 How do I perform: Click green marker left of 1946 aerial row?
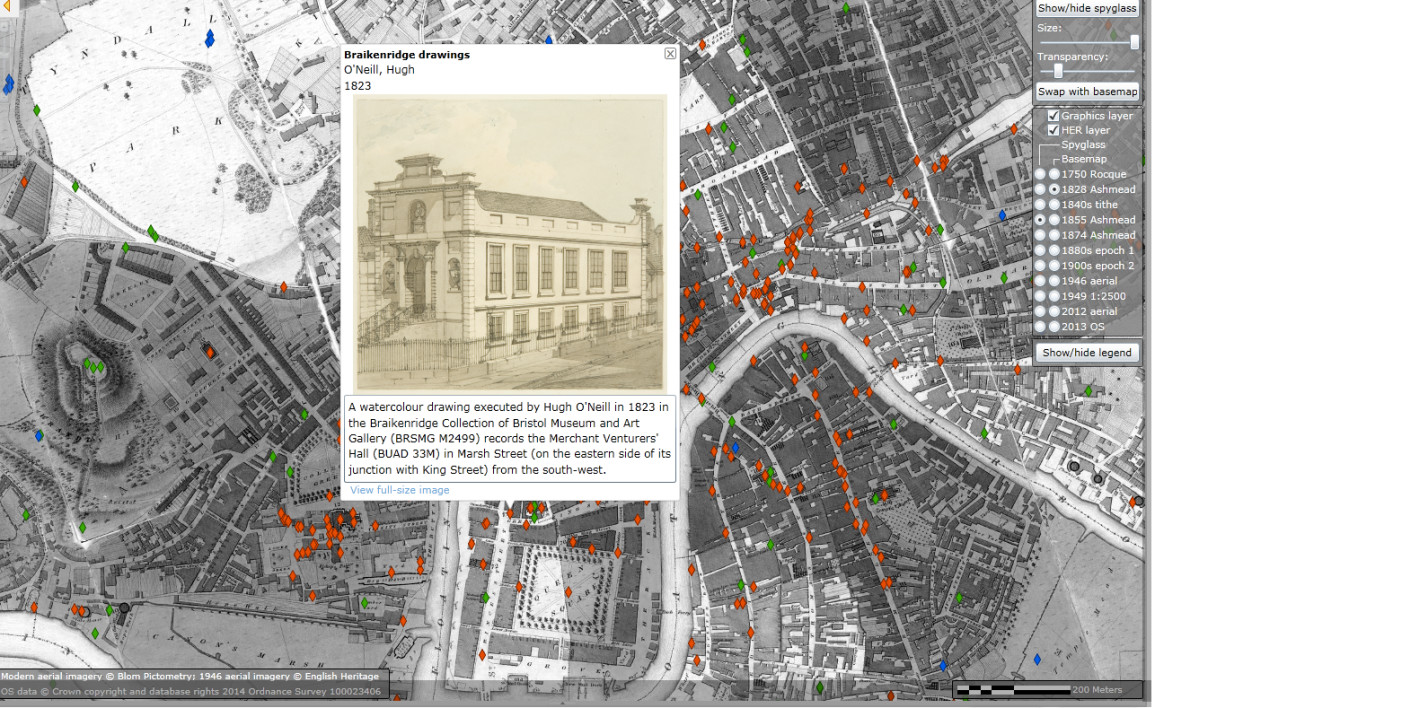click(x=1004, y=278)
